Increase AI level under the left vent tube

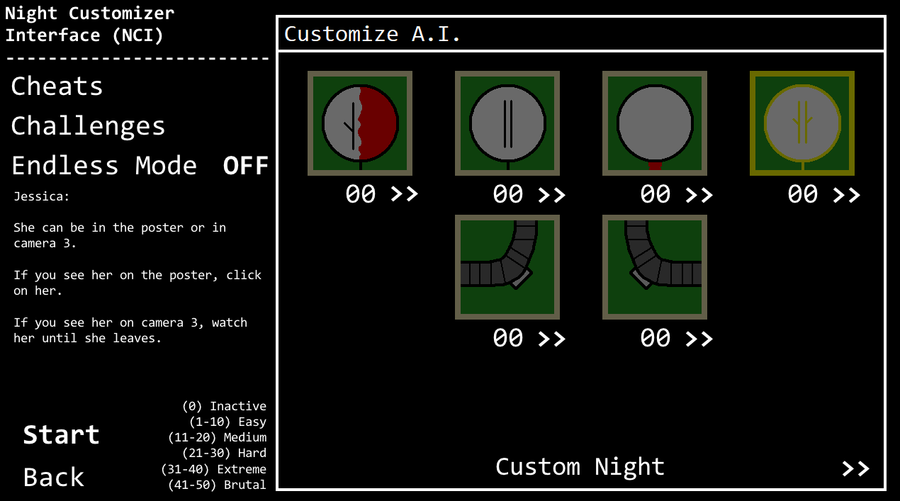(552, 339)
